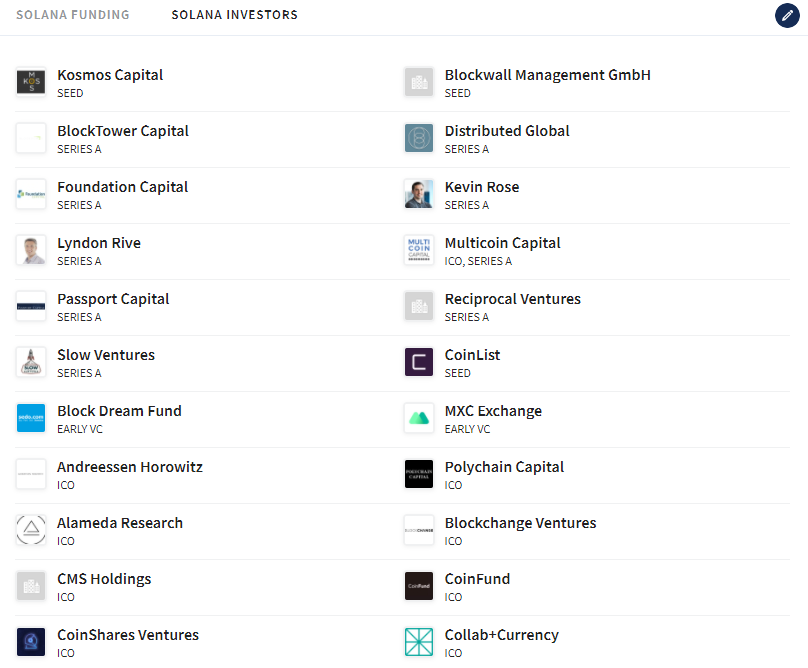Click the Block Dream Fund logo
Viewport: 808px width, 668px height.
(31, 418)
